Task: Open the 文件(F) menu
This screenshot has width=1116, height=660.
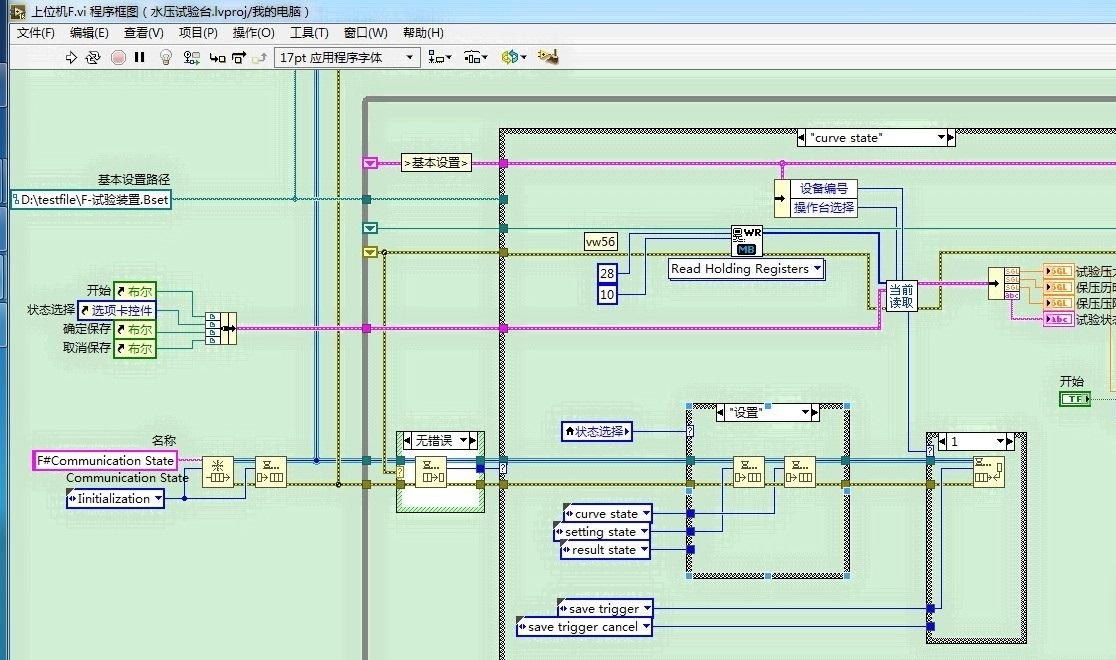Action: (36, 33)
